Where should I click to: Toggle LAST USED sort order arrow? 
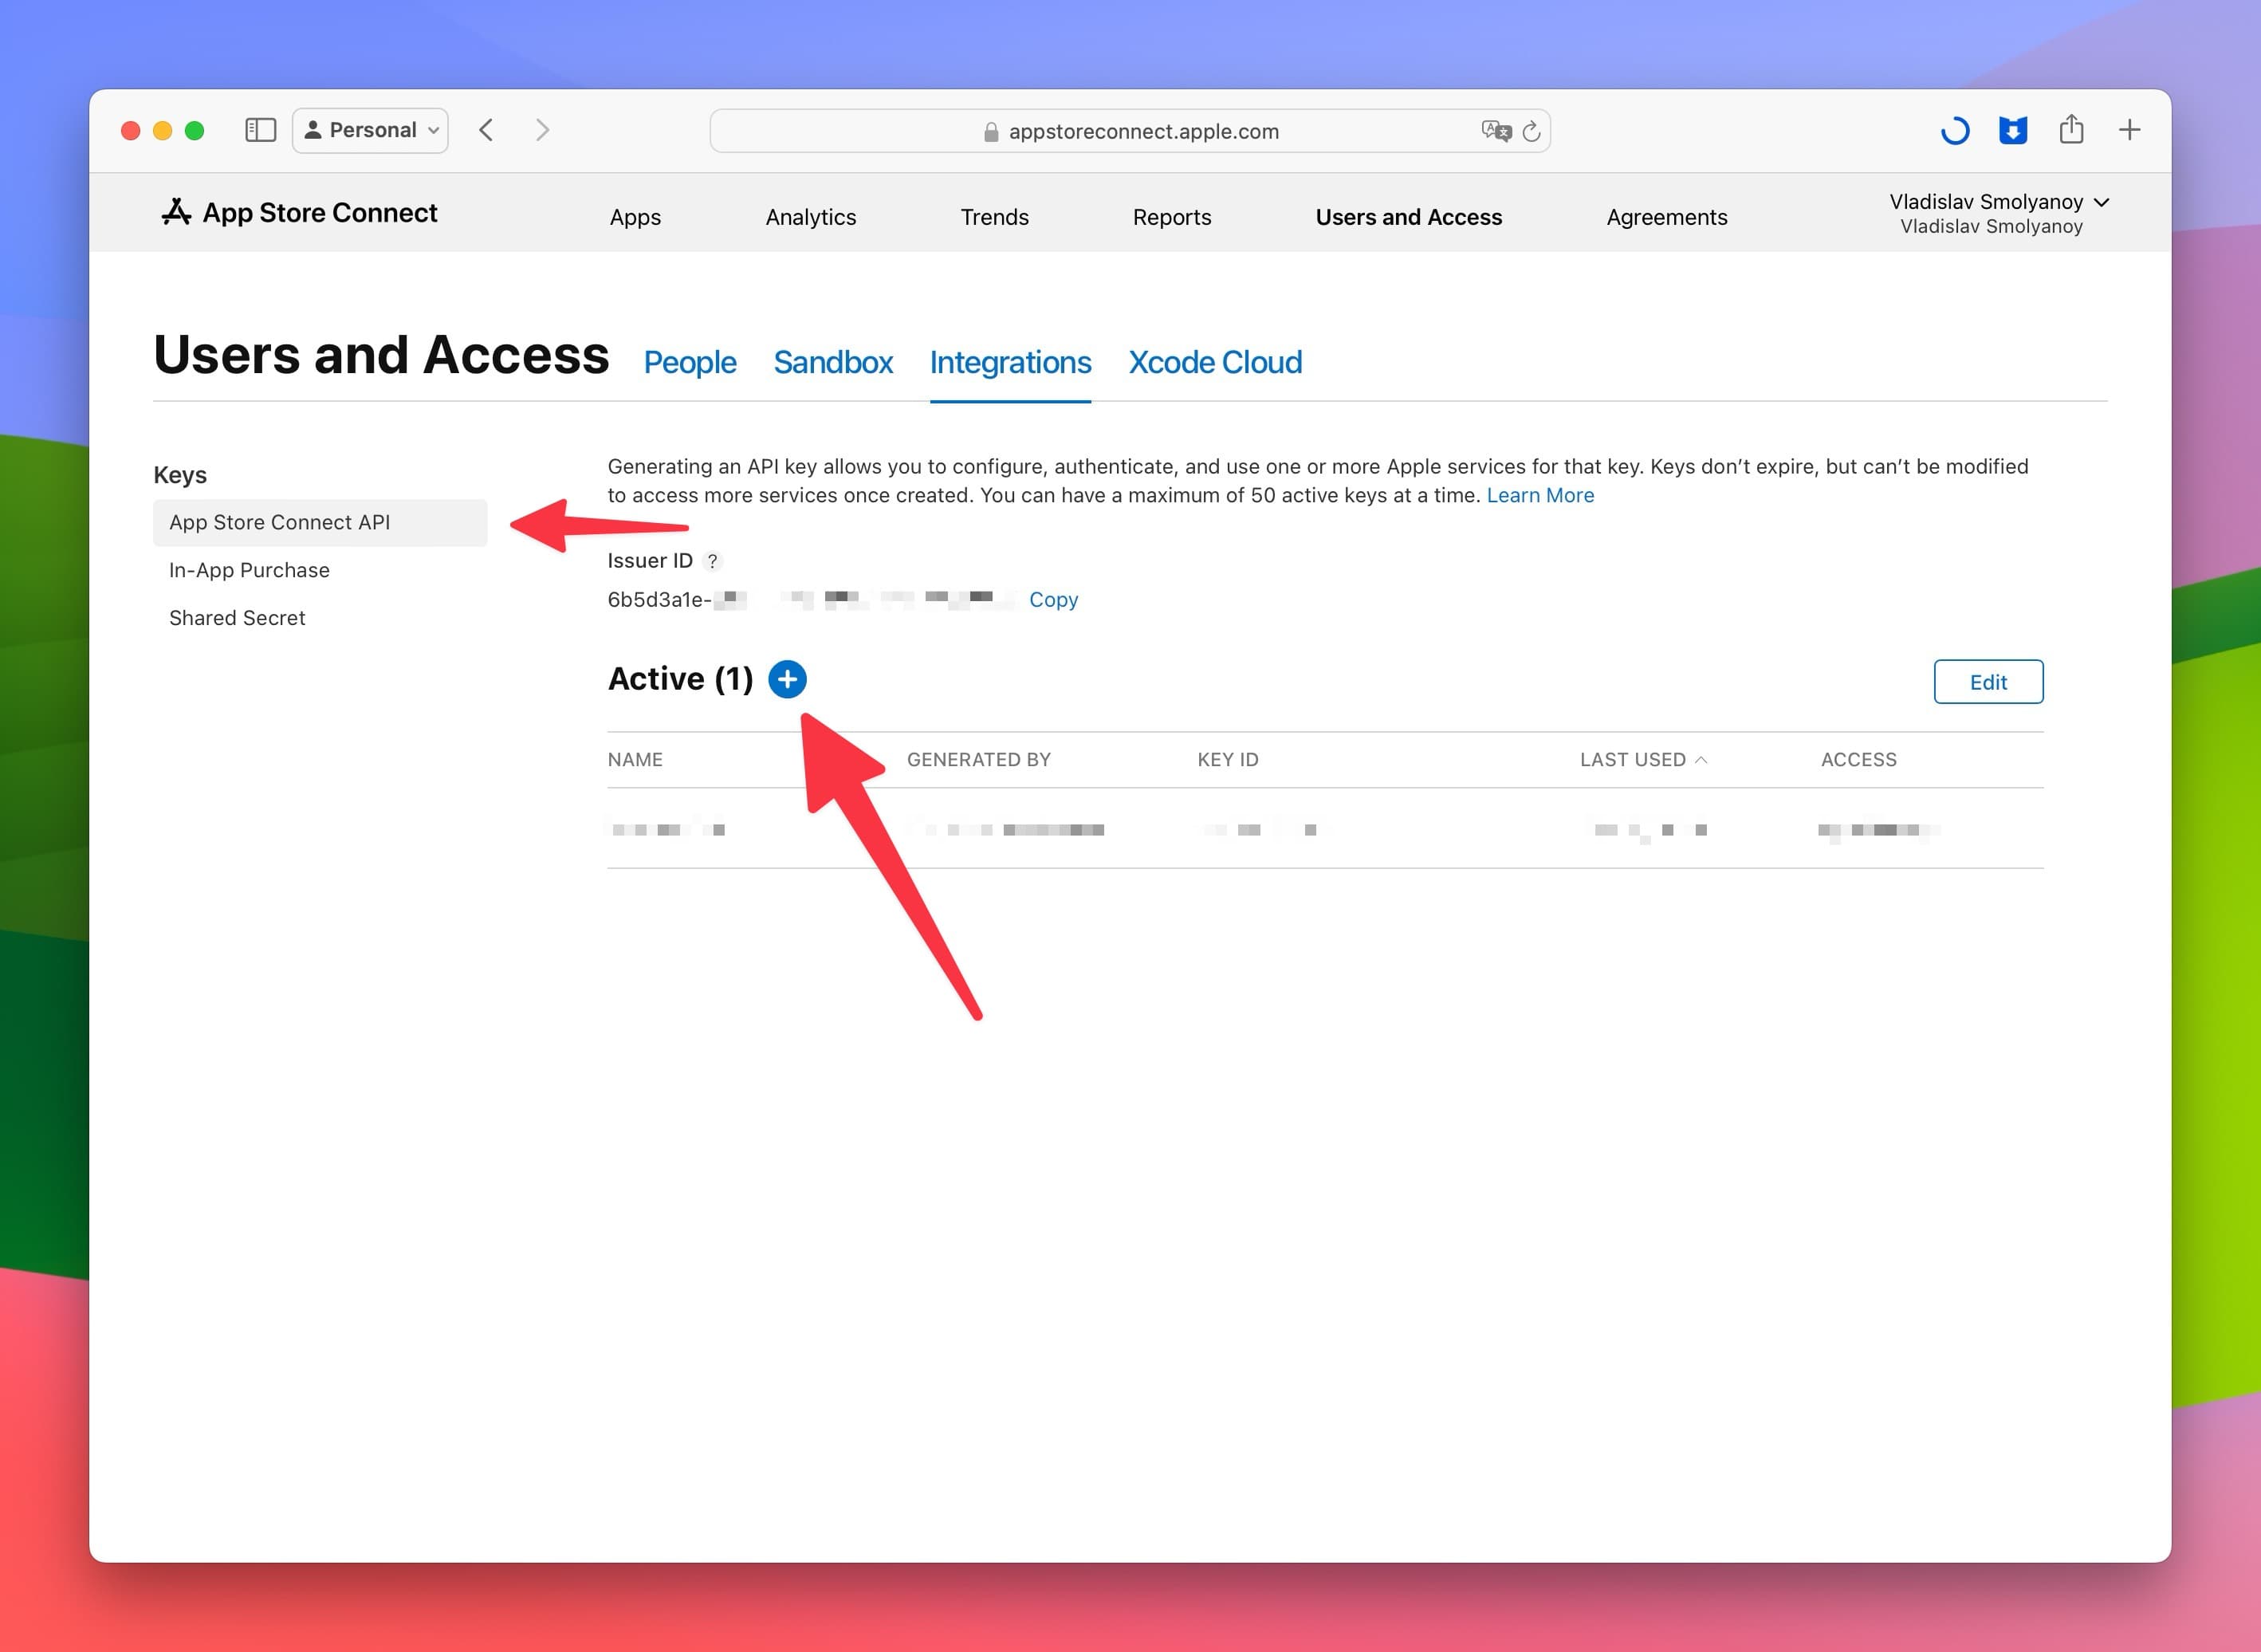(x=1701, y=760)
